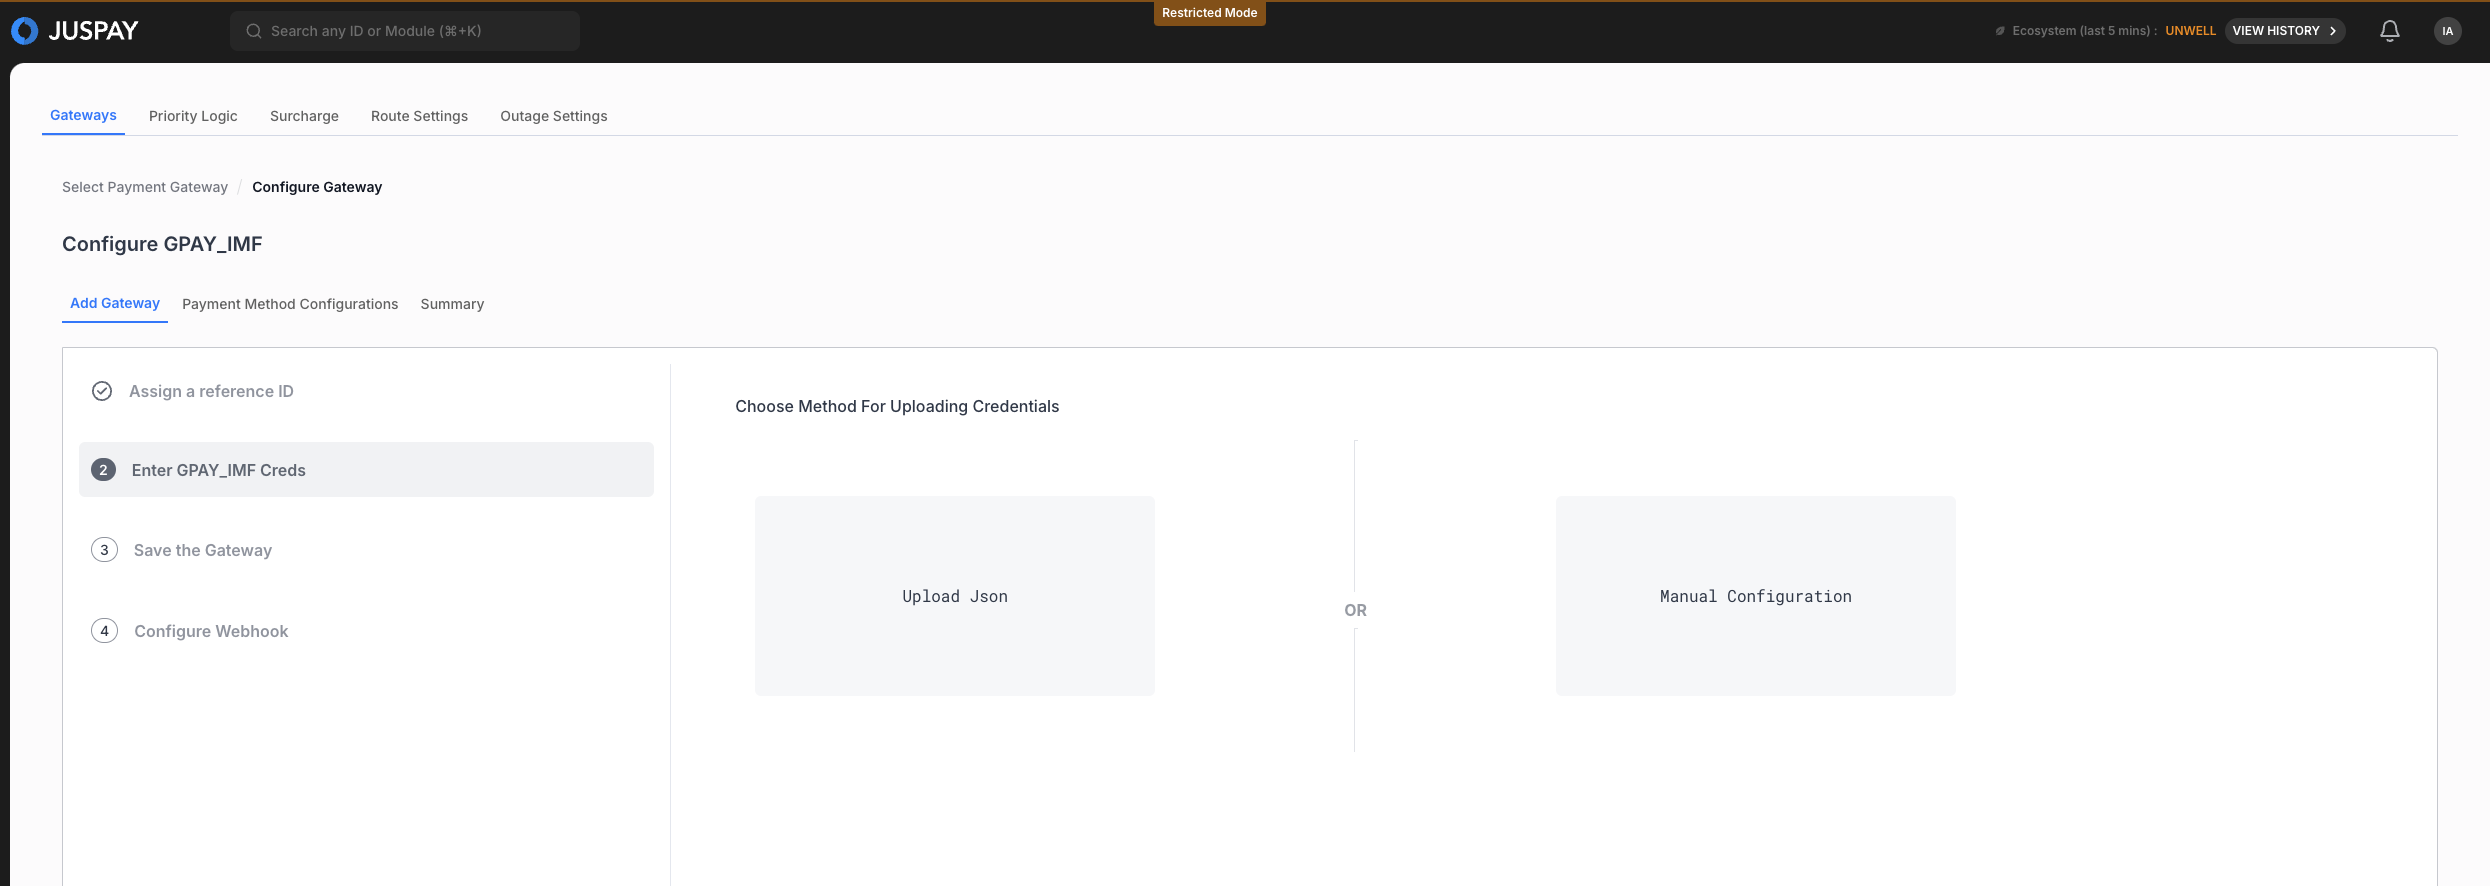Expand View History chevron

[2333, 31]
